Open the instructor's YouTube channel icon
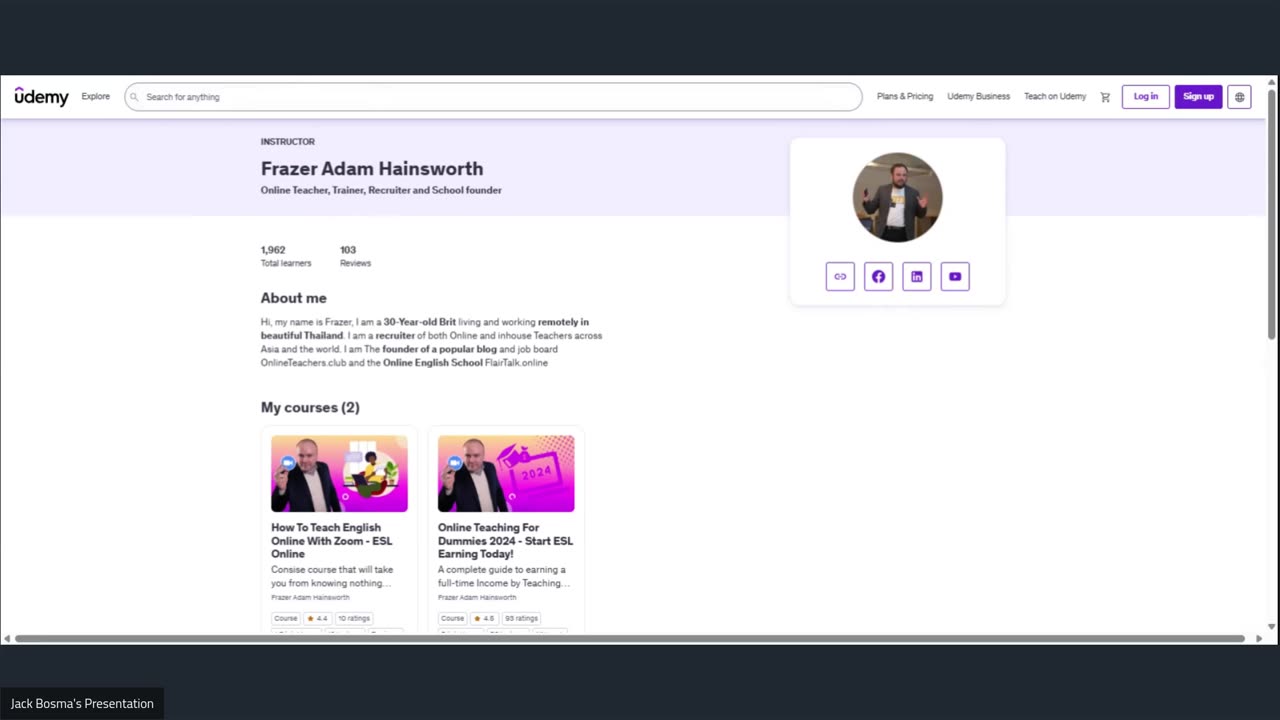Image resolution: width=1280 pixels, height=720 pixels. 955,277
